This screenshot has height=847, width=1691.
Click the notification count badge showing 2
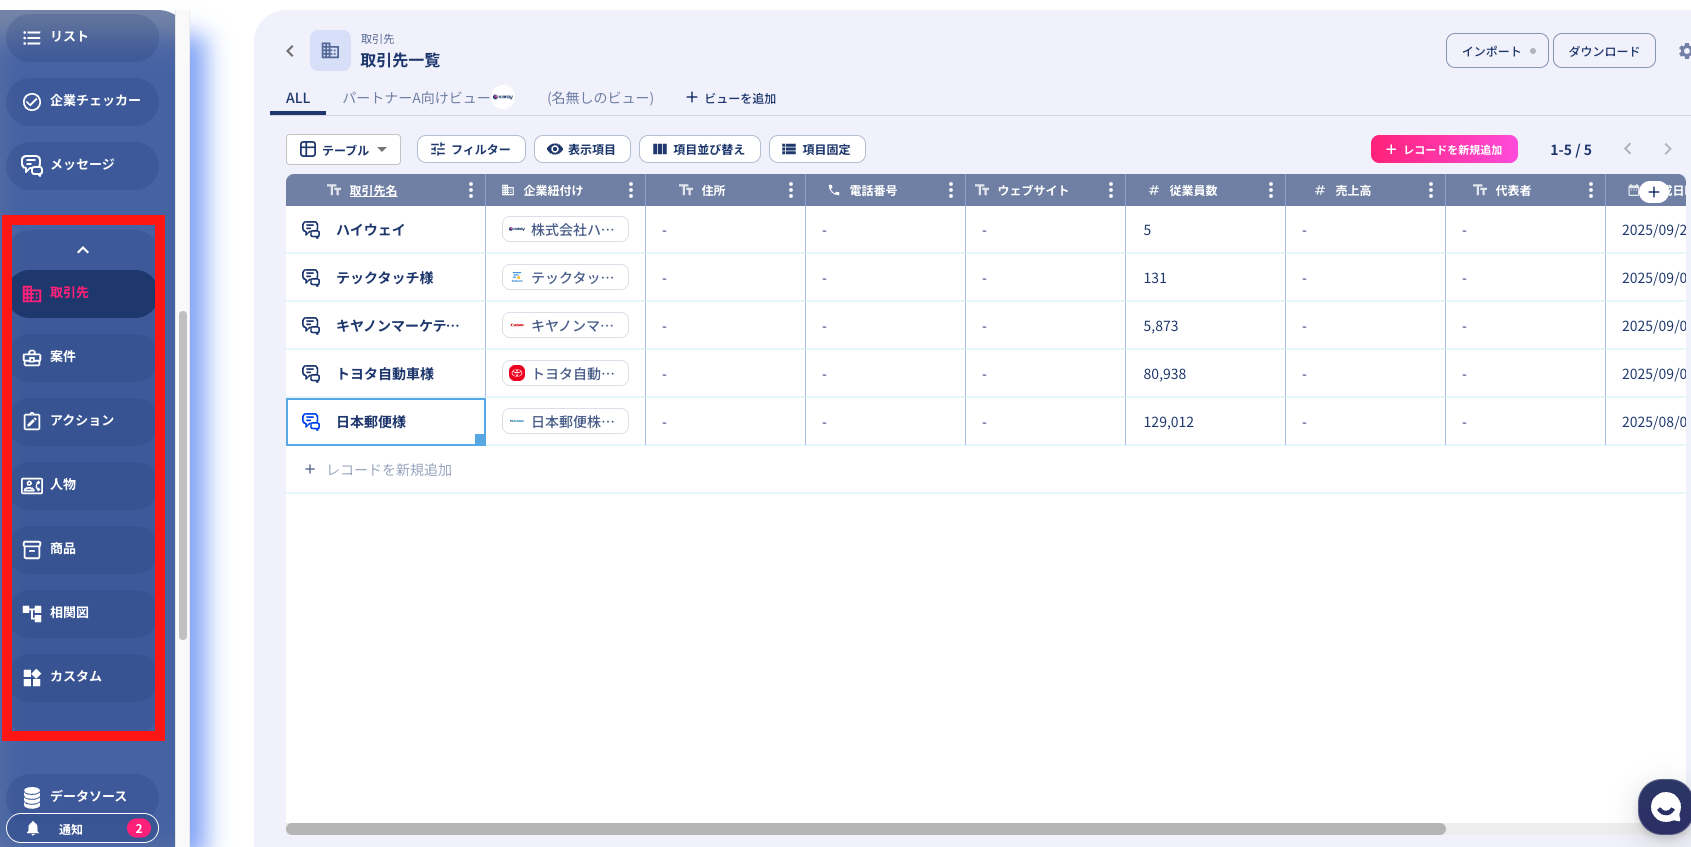[139, 829]
